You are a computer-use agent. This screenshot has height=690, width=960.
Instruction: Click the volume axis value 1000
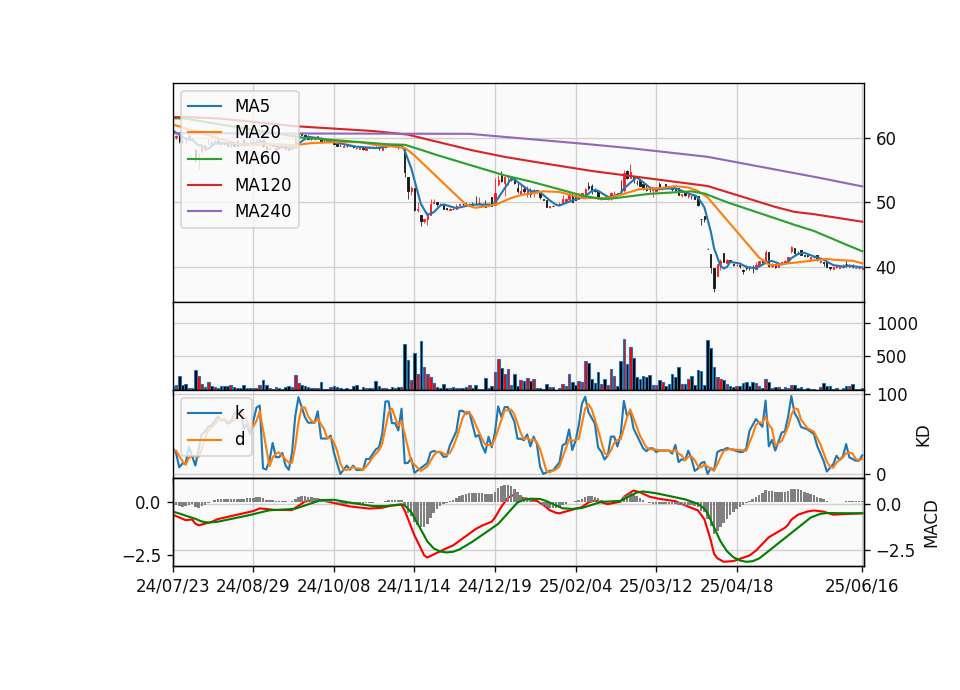coord(897,324)
